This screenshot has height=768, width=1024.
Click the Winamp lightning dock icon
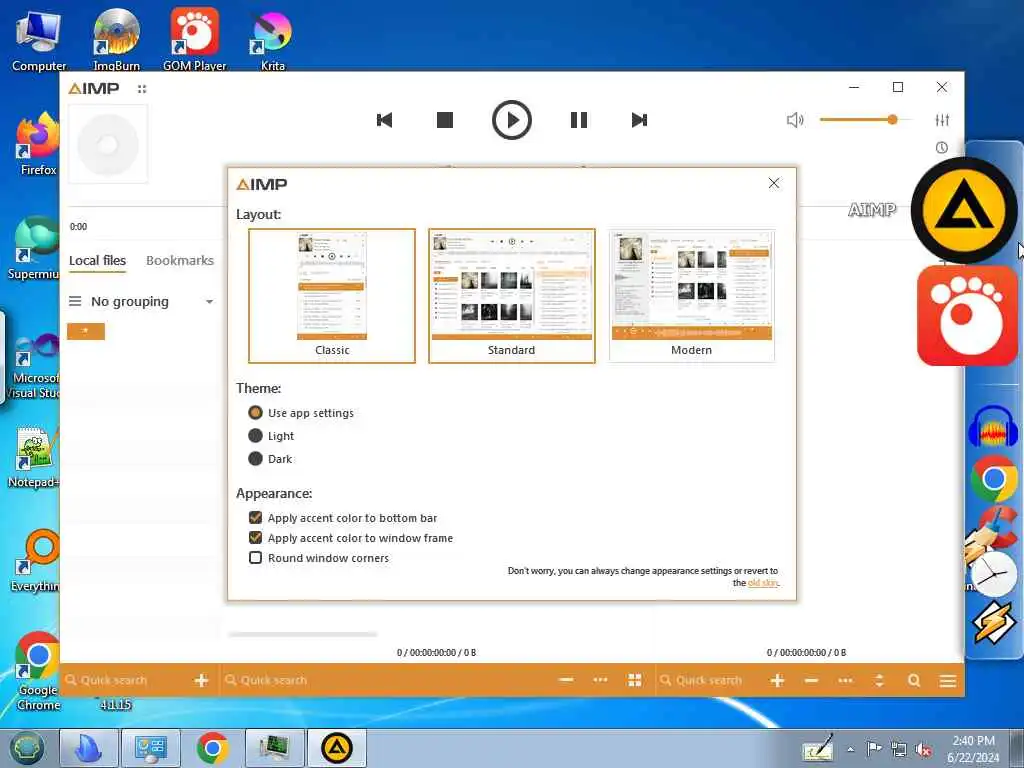click(994, 622)
